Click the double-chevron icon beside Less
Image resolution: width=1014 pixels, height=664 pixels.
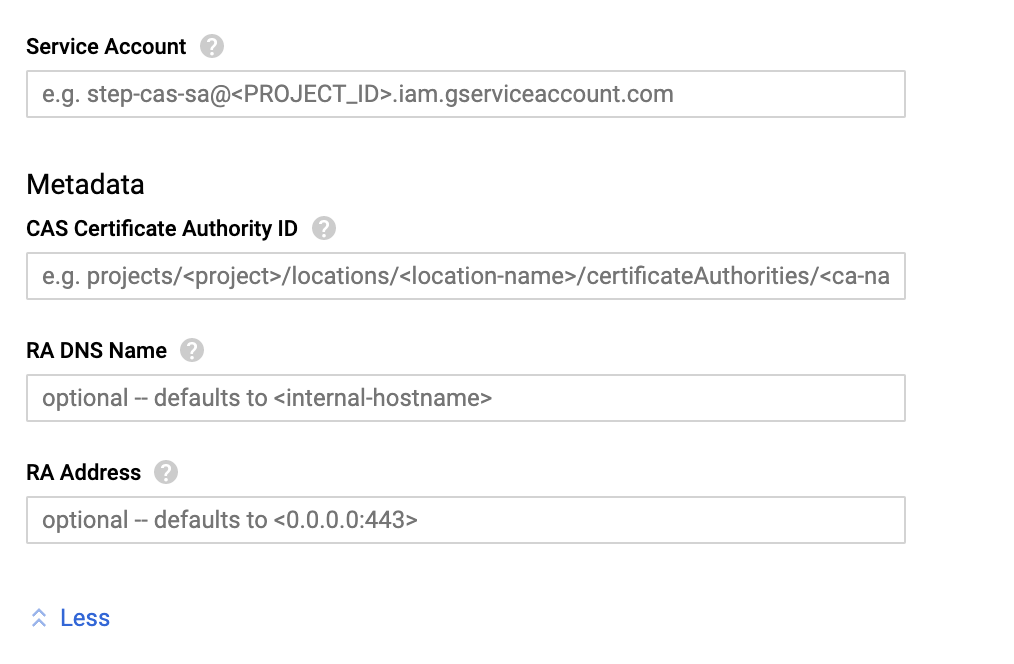pos(39,618)
